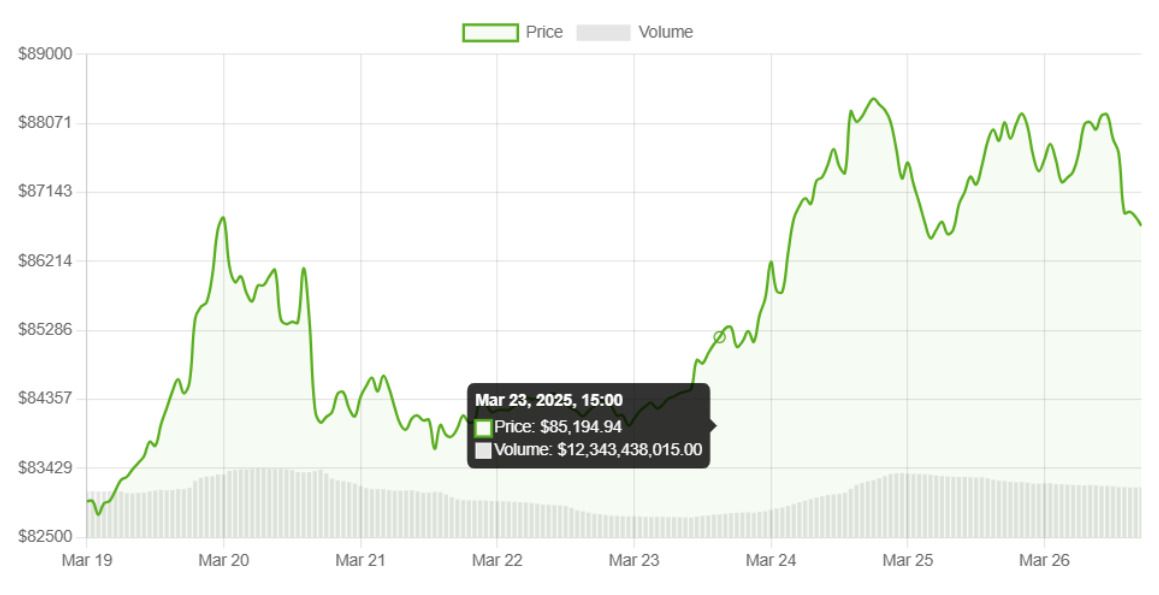Click the Mar 25 x-axis label

click(x=908, y=560)
